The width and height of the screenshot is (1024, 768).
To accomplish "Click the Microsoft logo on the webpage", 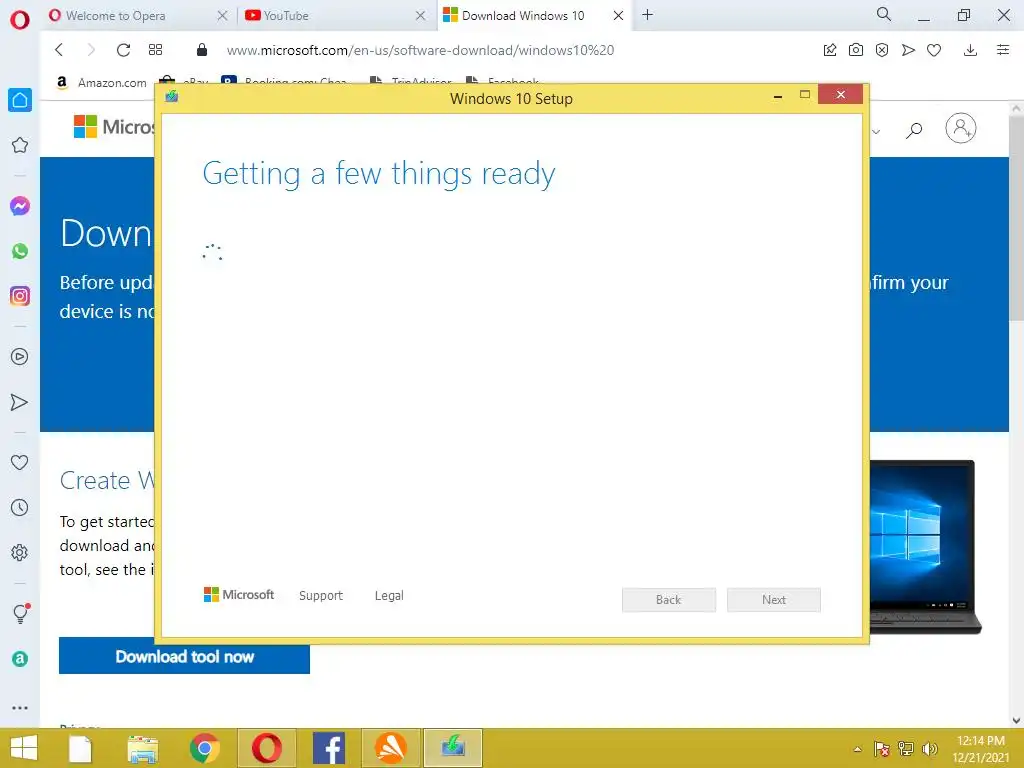I will [x=112, y=127].
